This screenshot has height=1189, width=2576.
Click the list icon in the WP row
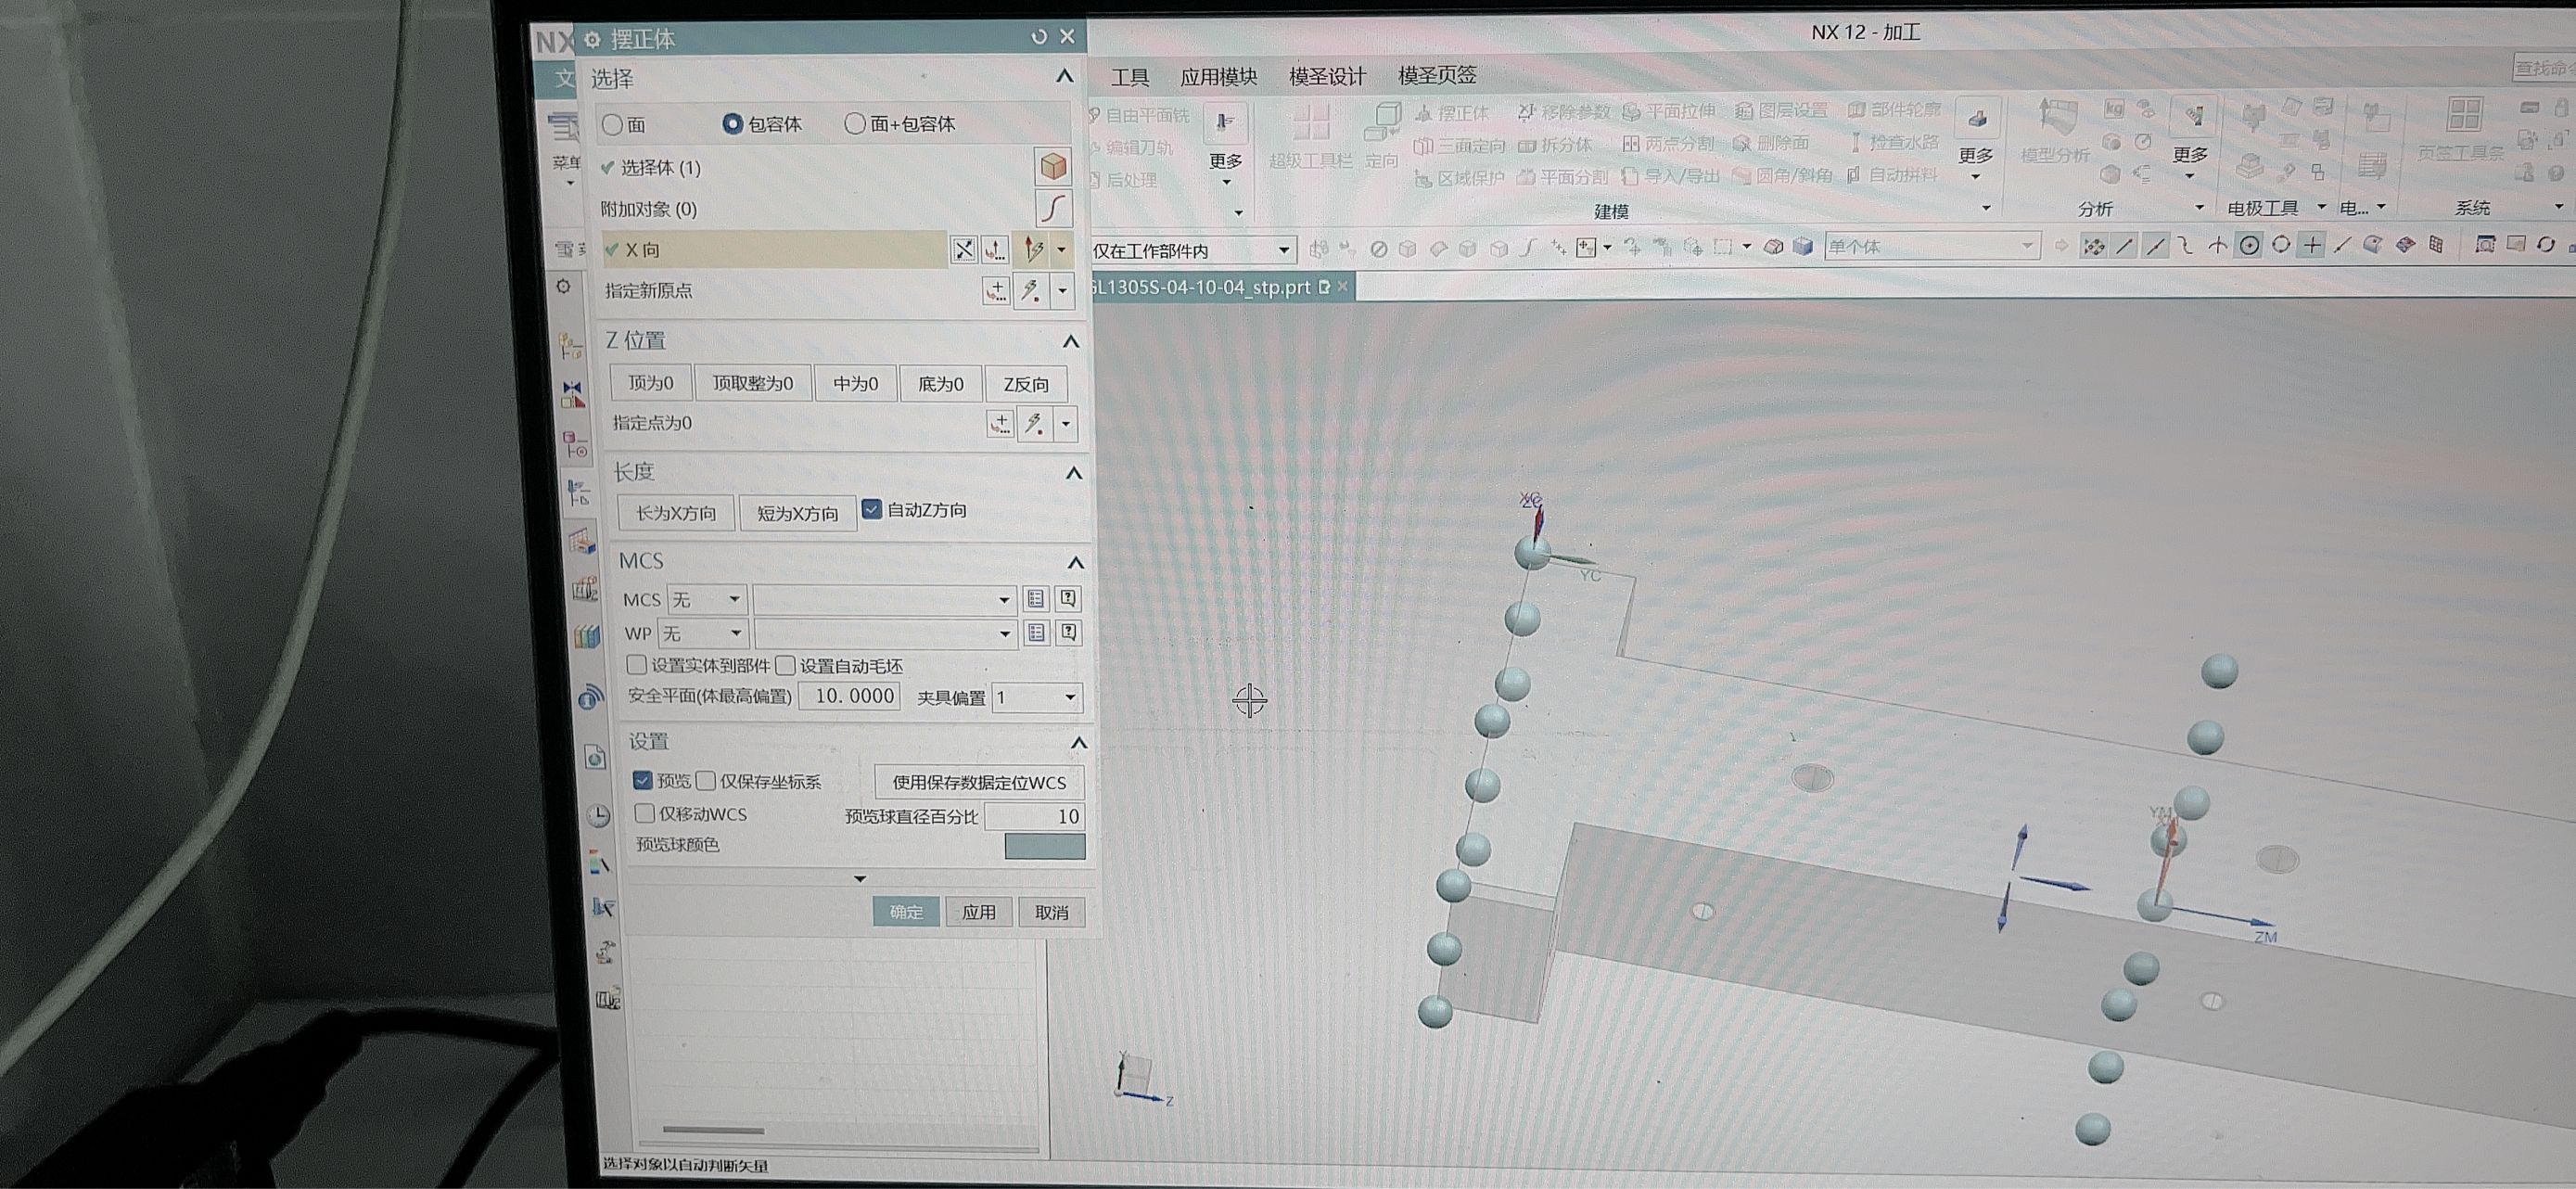coord(1037,633)
